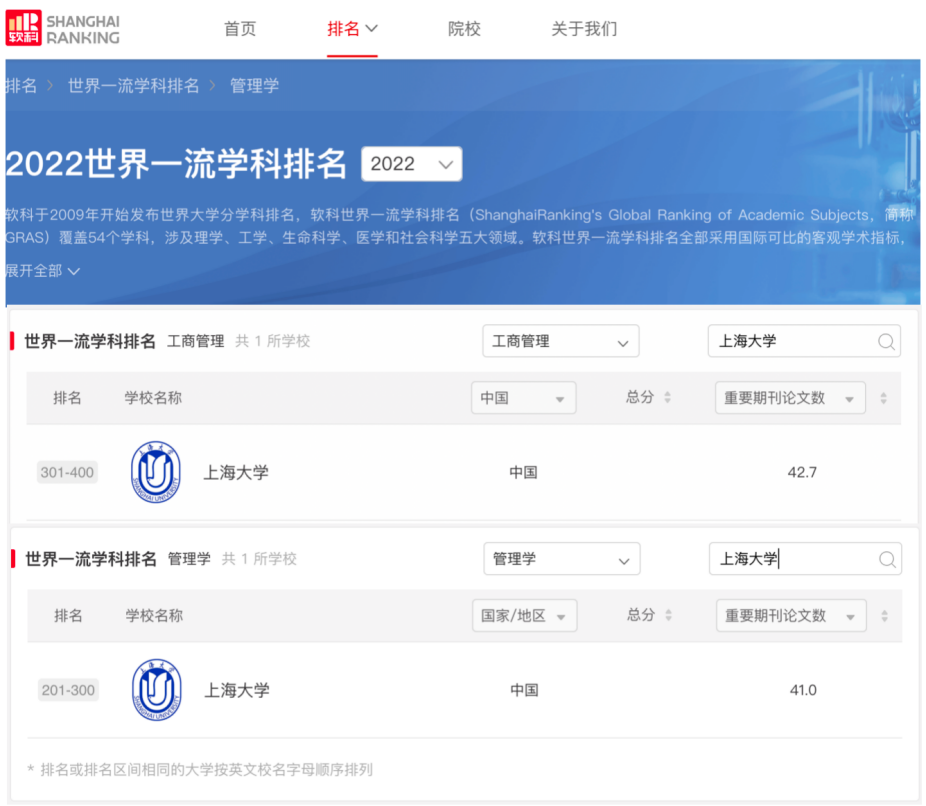Click the 排名 column header in 管理学 table

click(x=69, y=616)
